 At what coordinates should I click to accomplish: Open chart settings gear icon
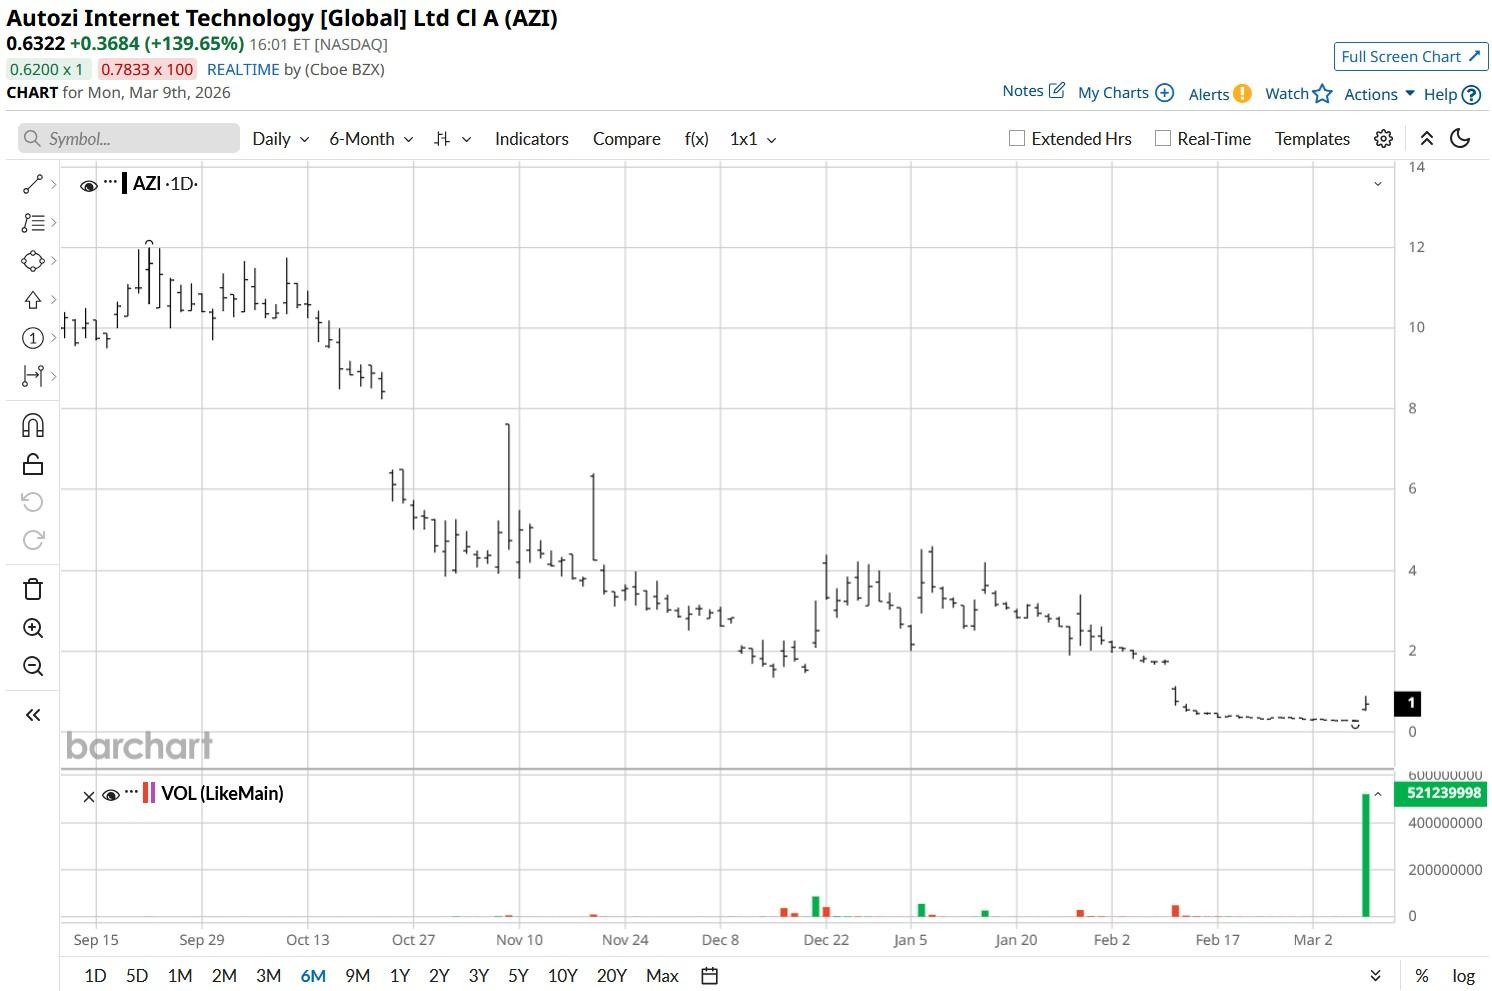point(1383,139)
